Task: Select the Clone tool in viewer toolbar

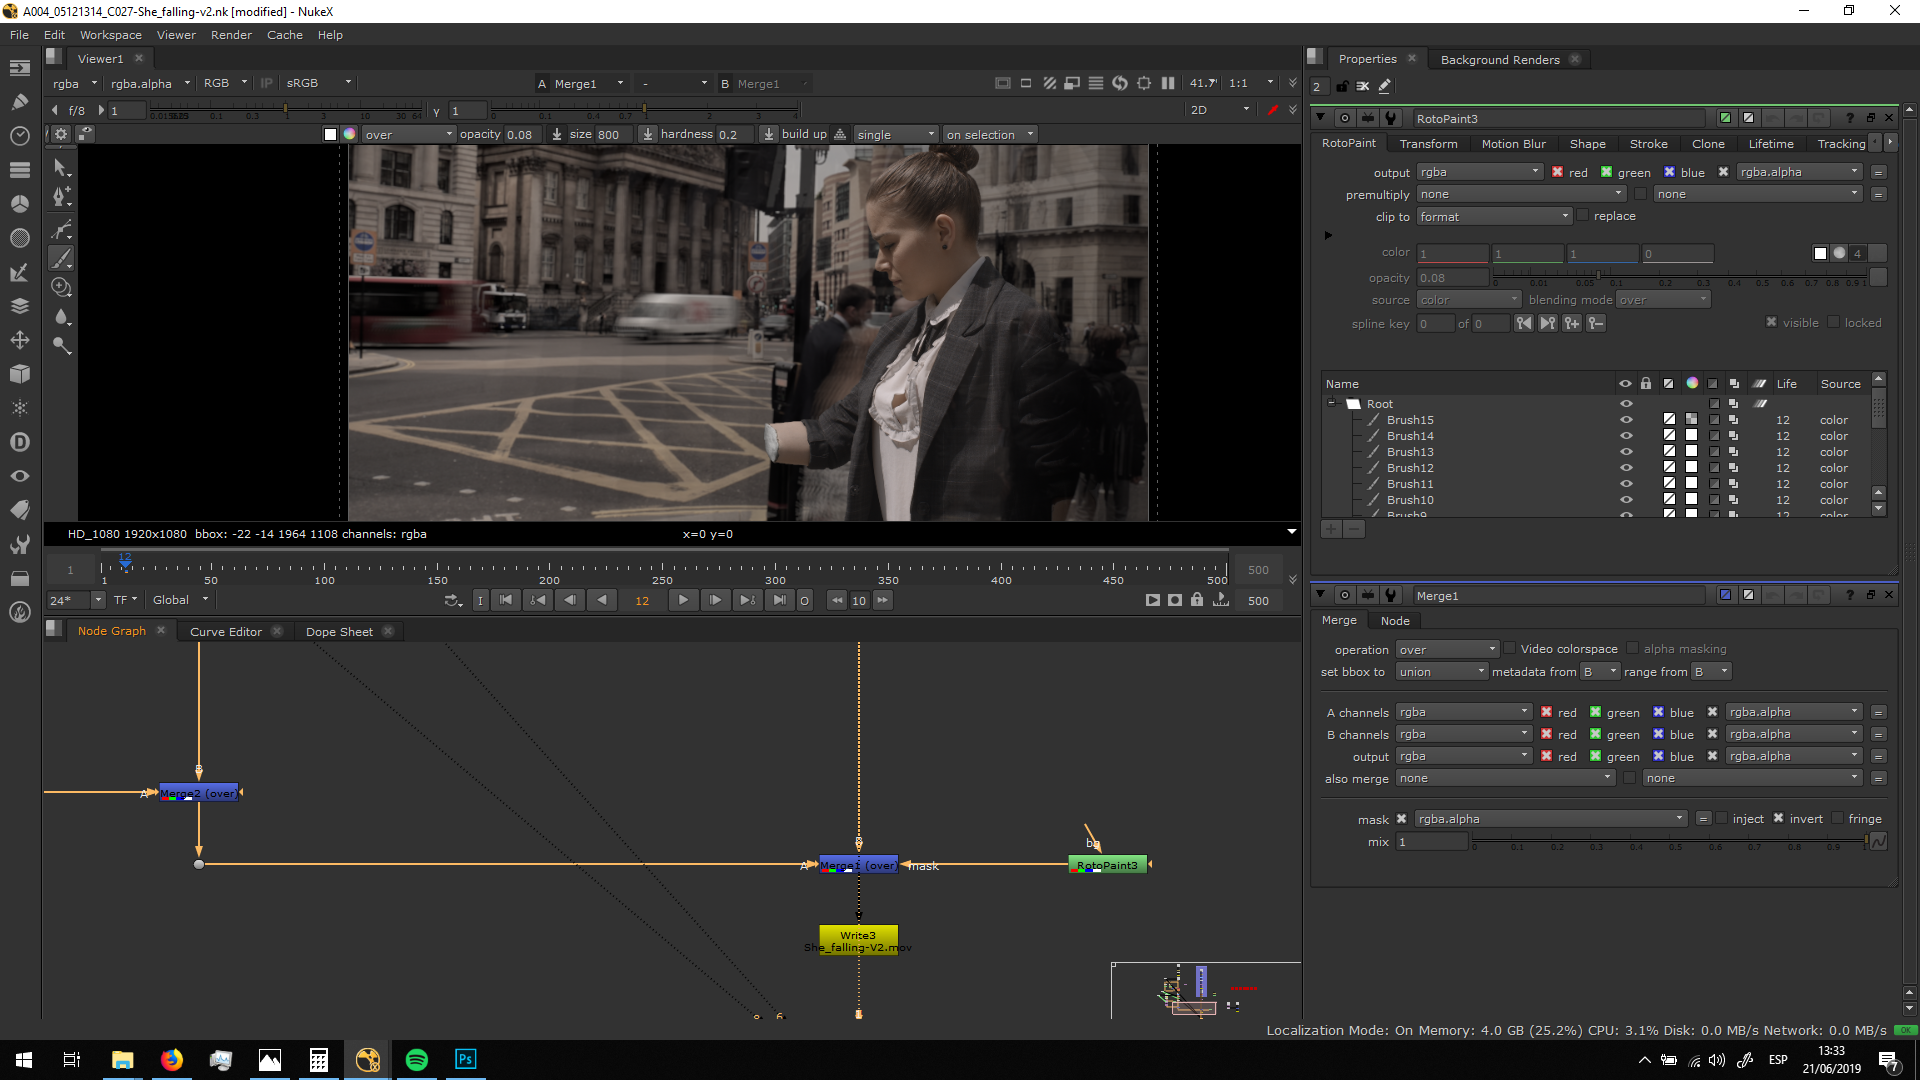Action: click(61, 288)
